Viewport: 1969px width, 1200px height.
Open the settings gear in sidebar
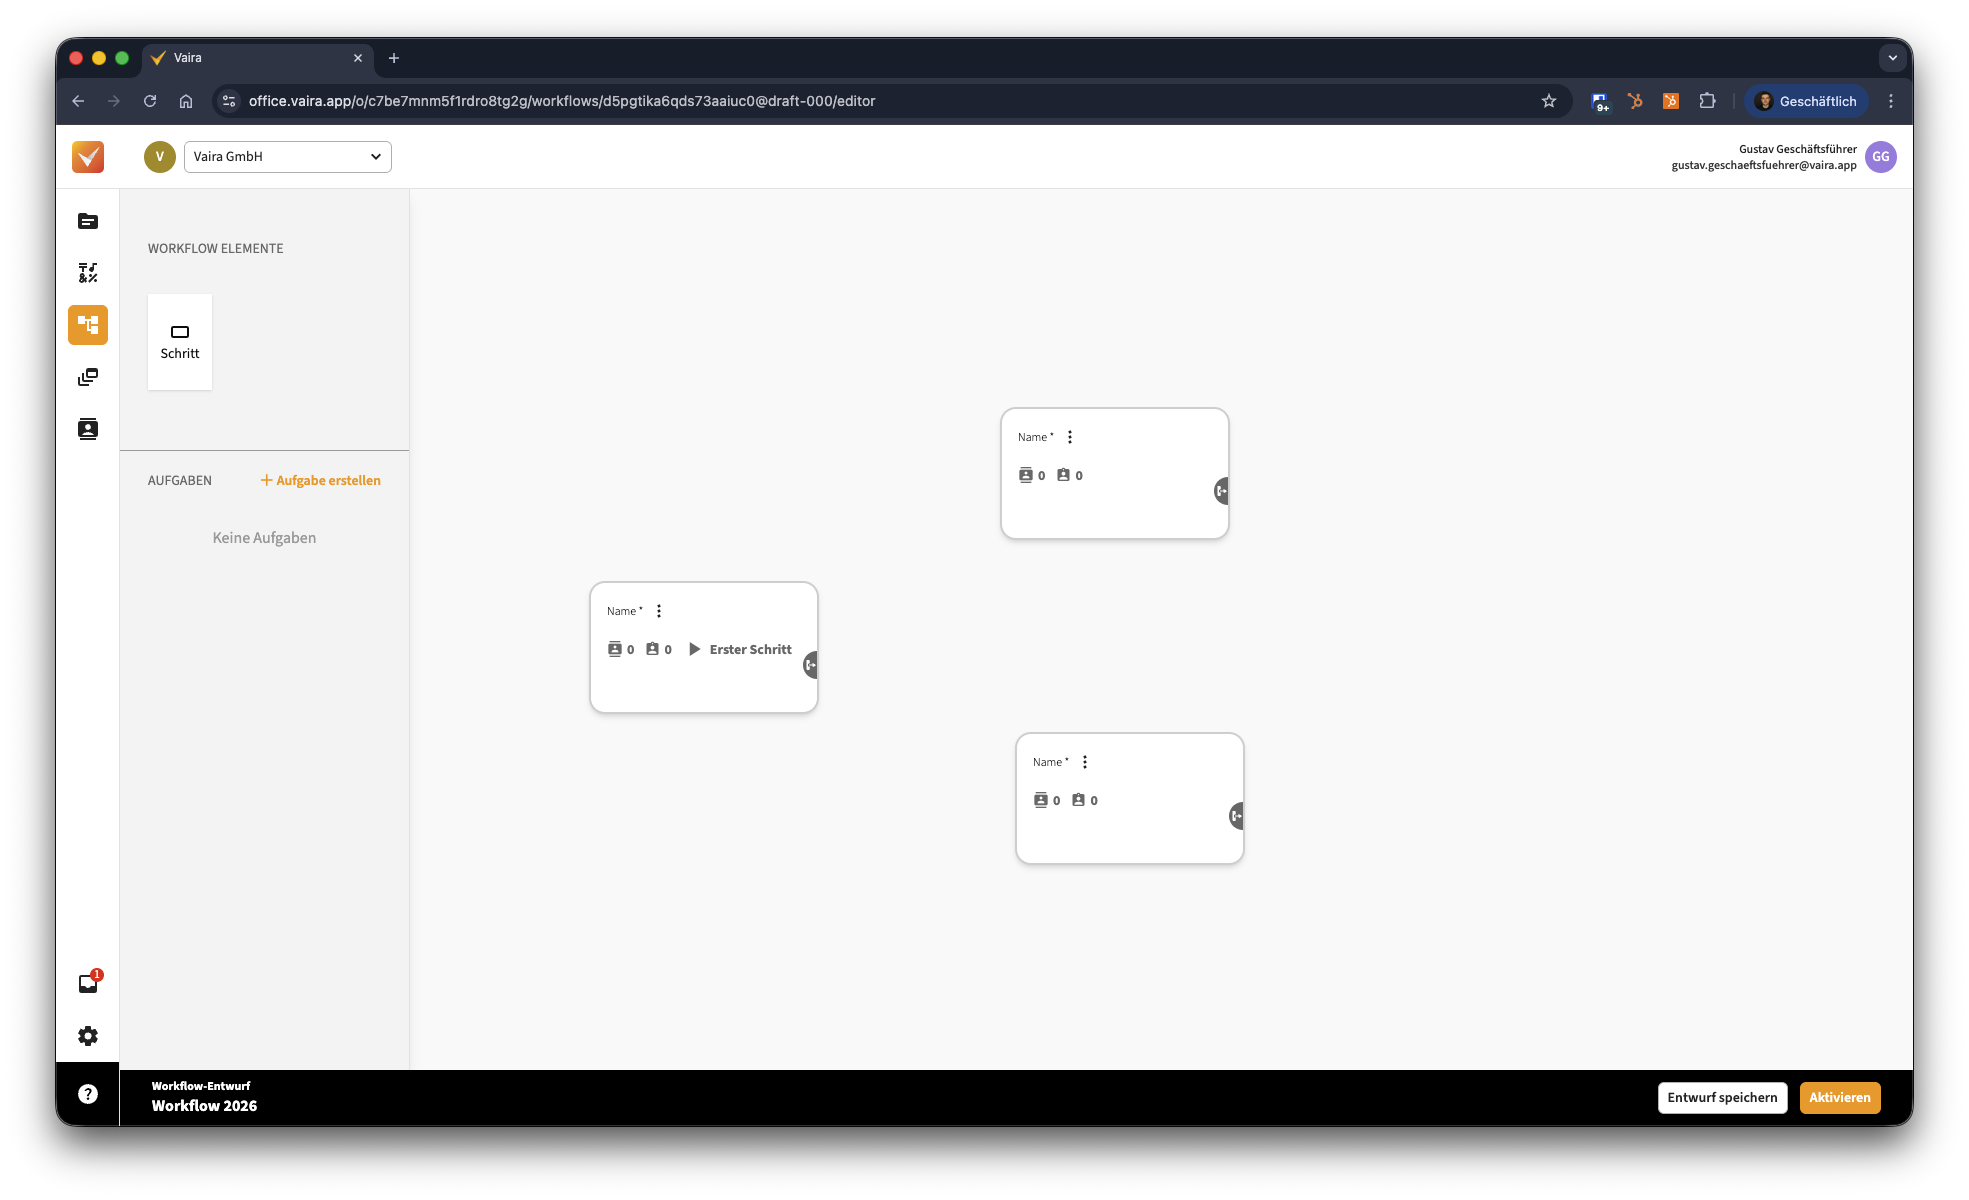pyautogui.click(x=88, y=1036)
